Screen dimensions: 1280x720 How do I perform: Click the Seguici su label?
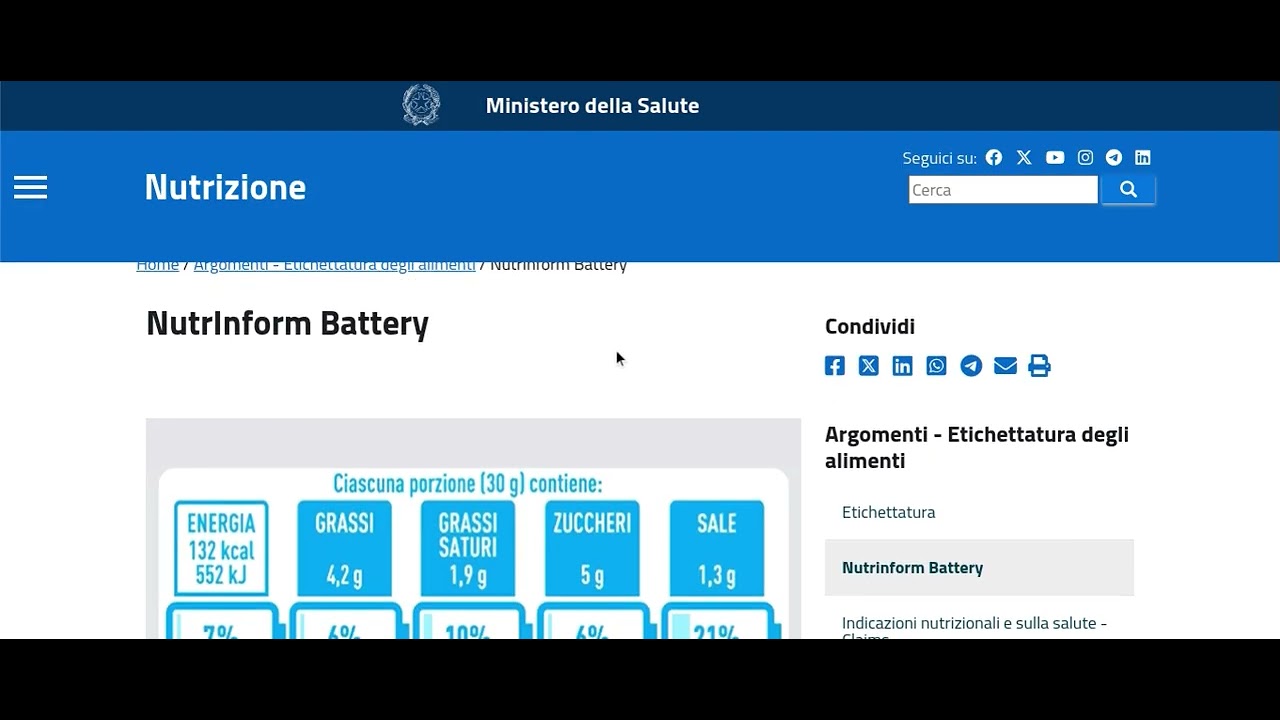tap(939, 158)
